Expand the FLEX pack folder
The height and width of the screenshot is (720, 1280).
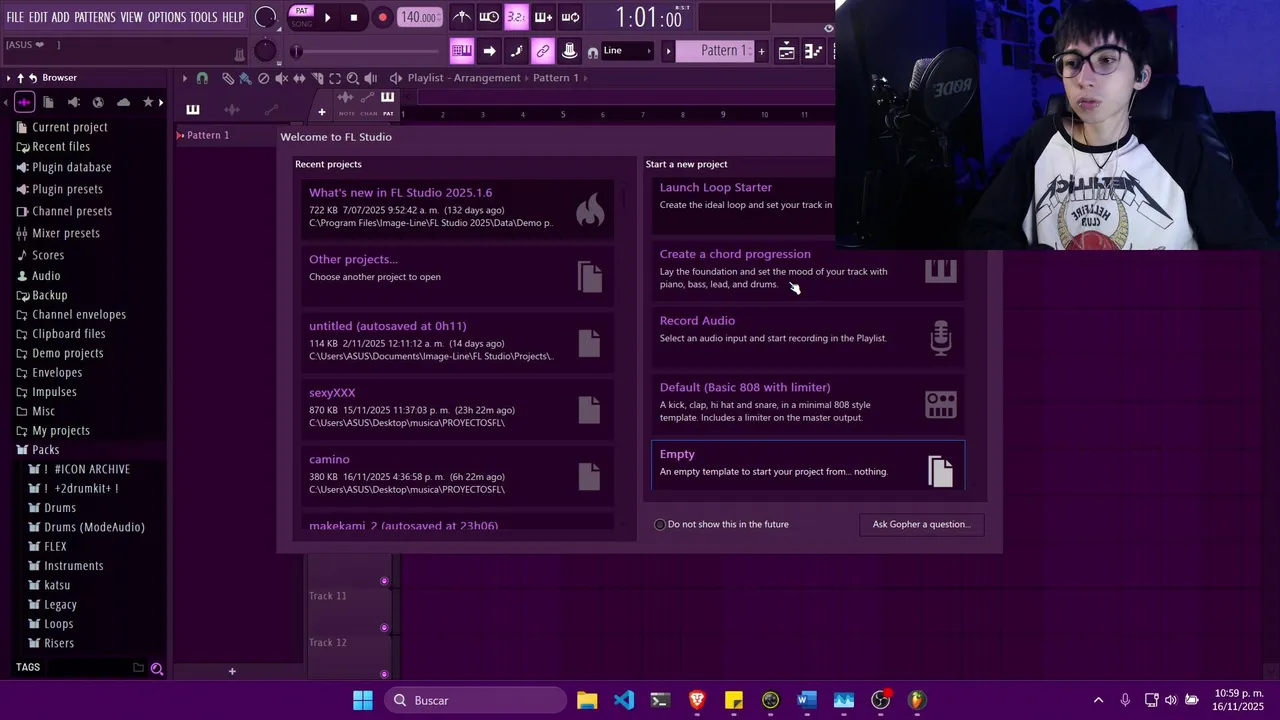47,546
